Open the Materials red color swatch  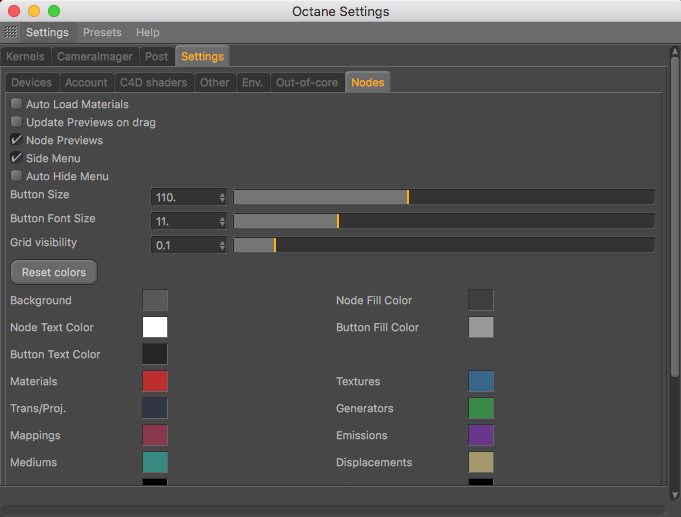(x=155, y=381)
